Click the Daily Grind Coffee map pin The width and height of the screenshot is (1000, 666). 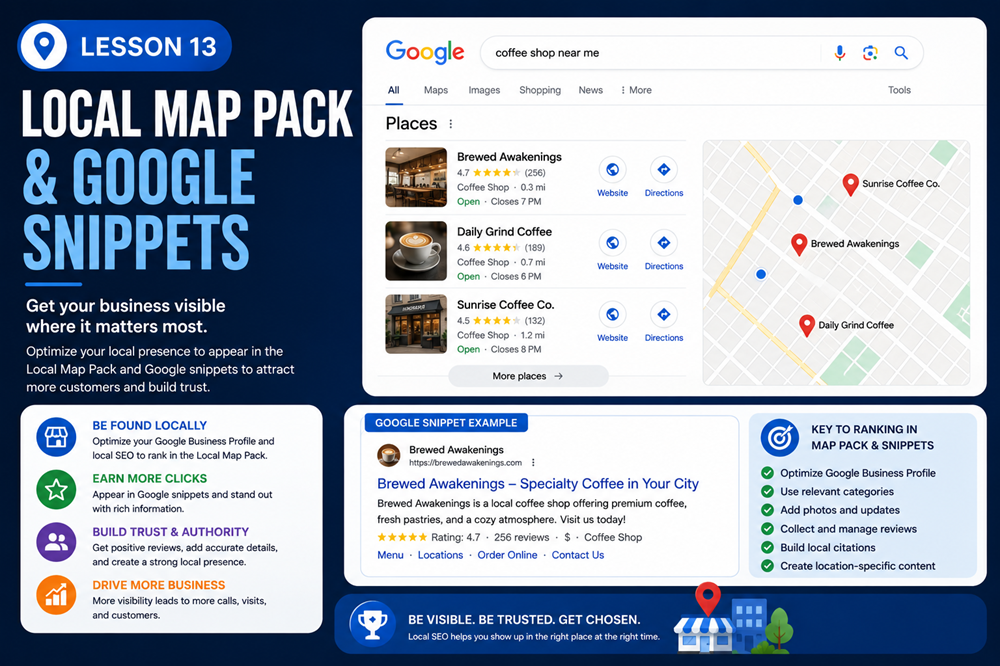pyautogui.click(x=807, y=325)
